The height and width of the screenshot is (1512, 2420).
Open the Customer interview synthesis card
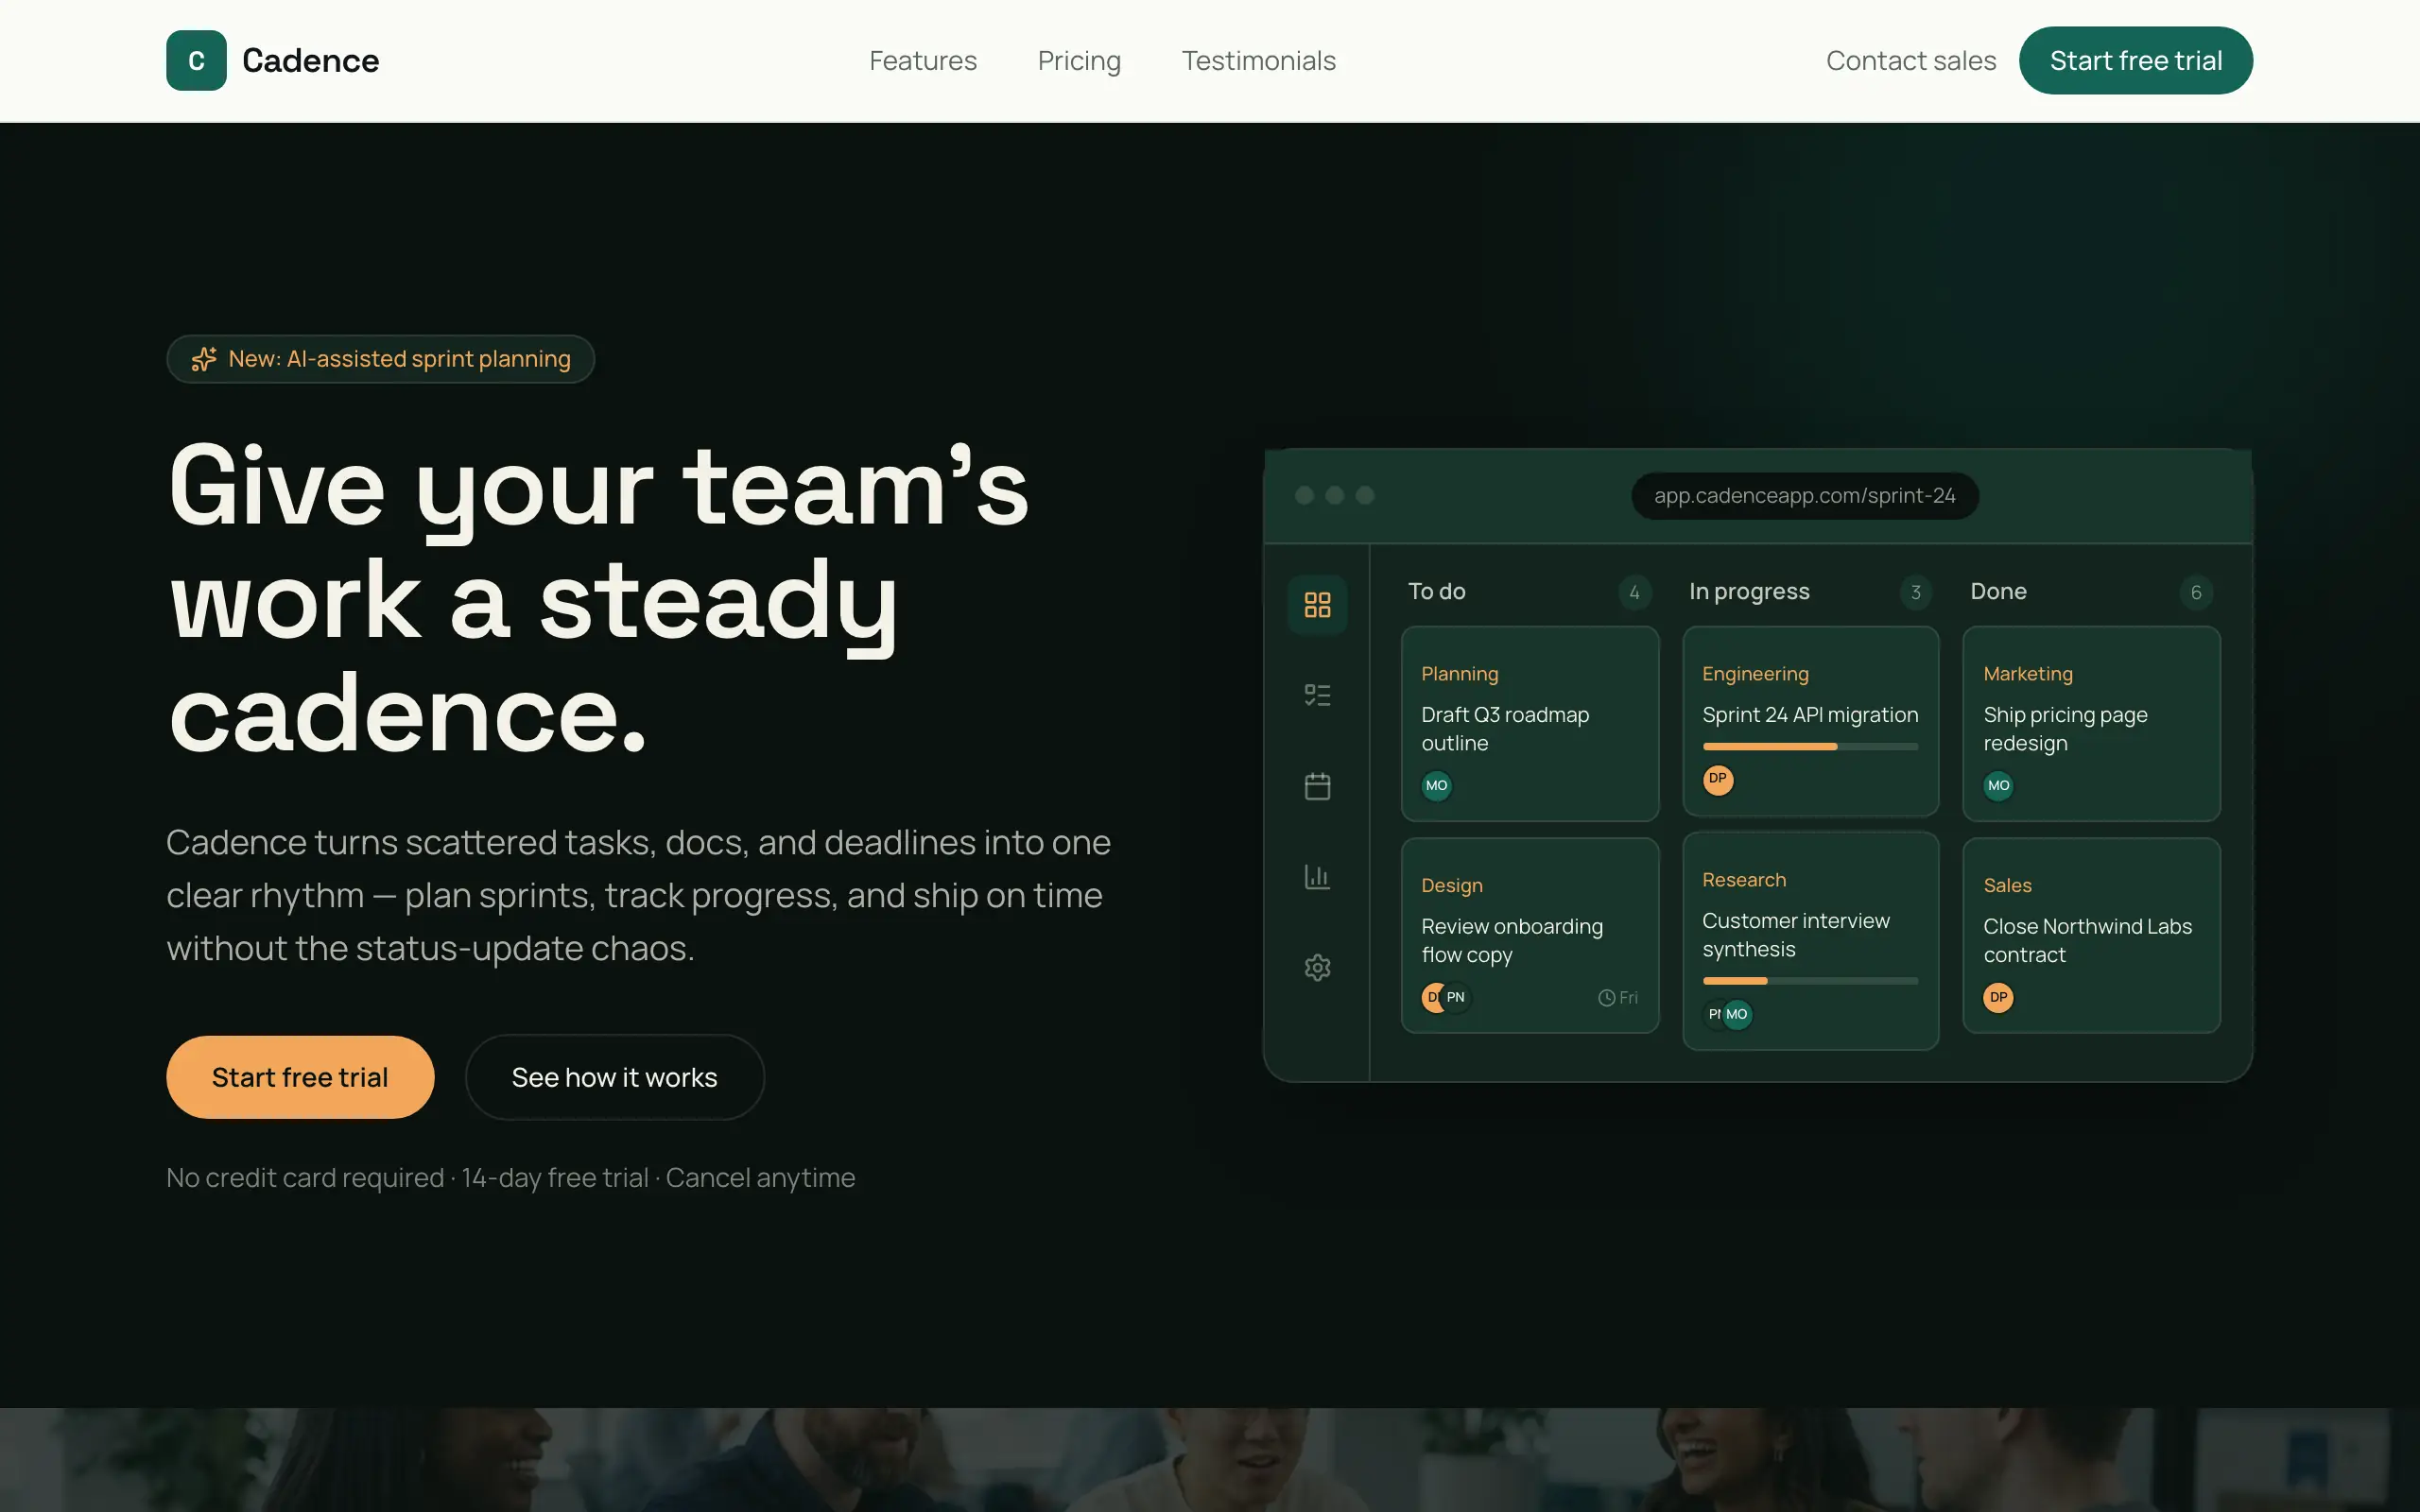[1810, 941]
